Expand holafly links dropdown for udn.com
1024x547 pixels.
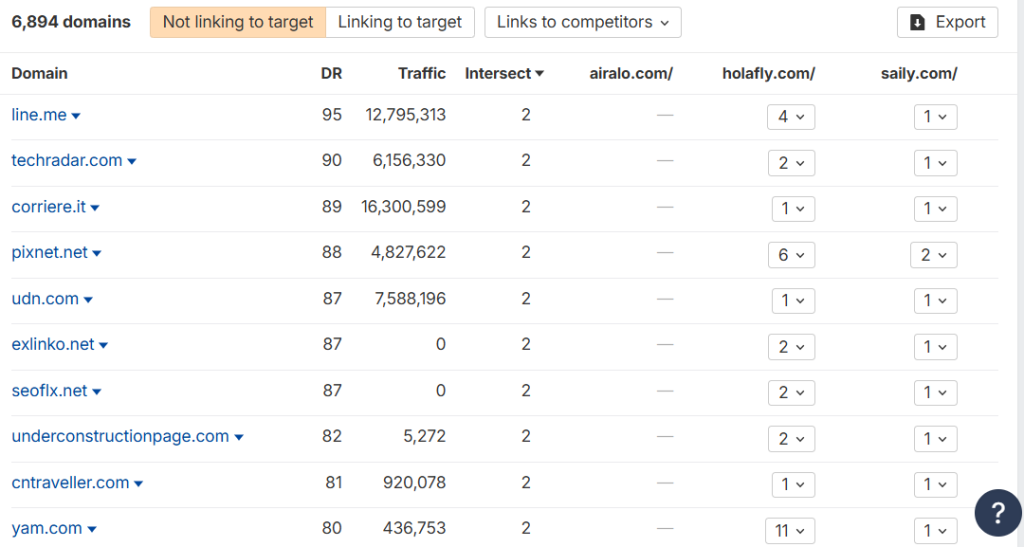(793, 301)
